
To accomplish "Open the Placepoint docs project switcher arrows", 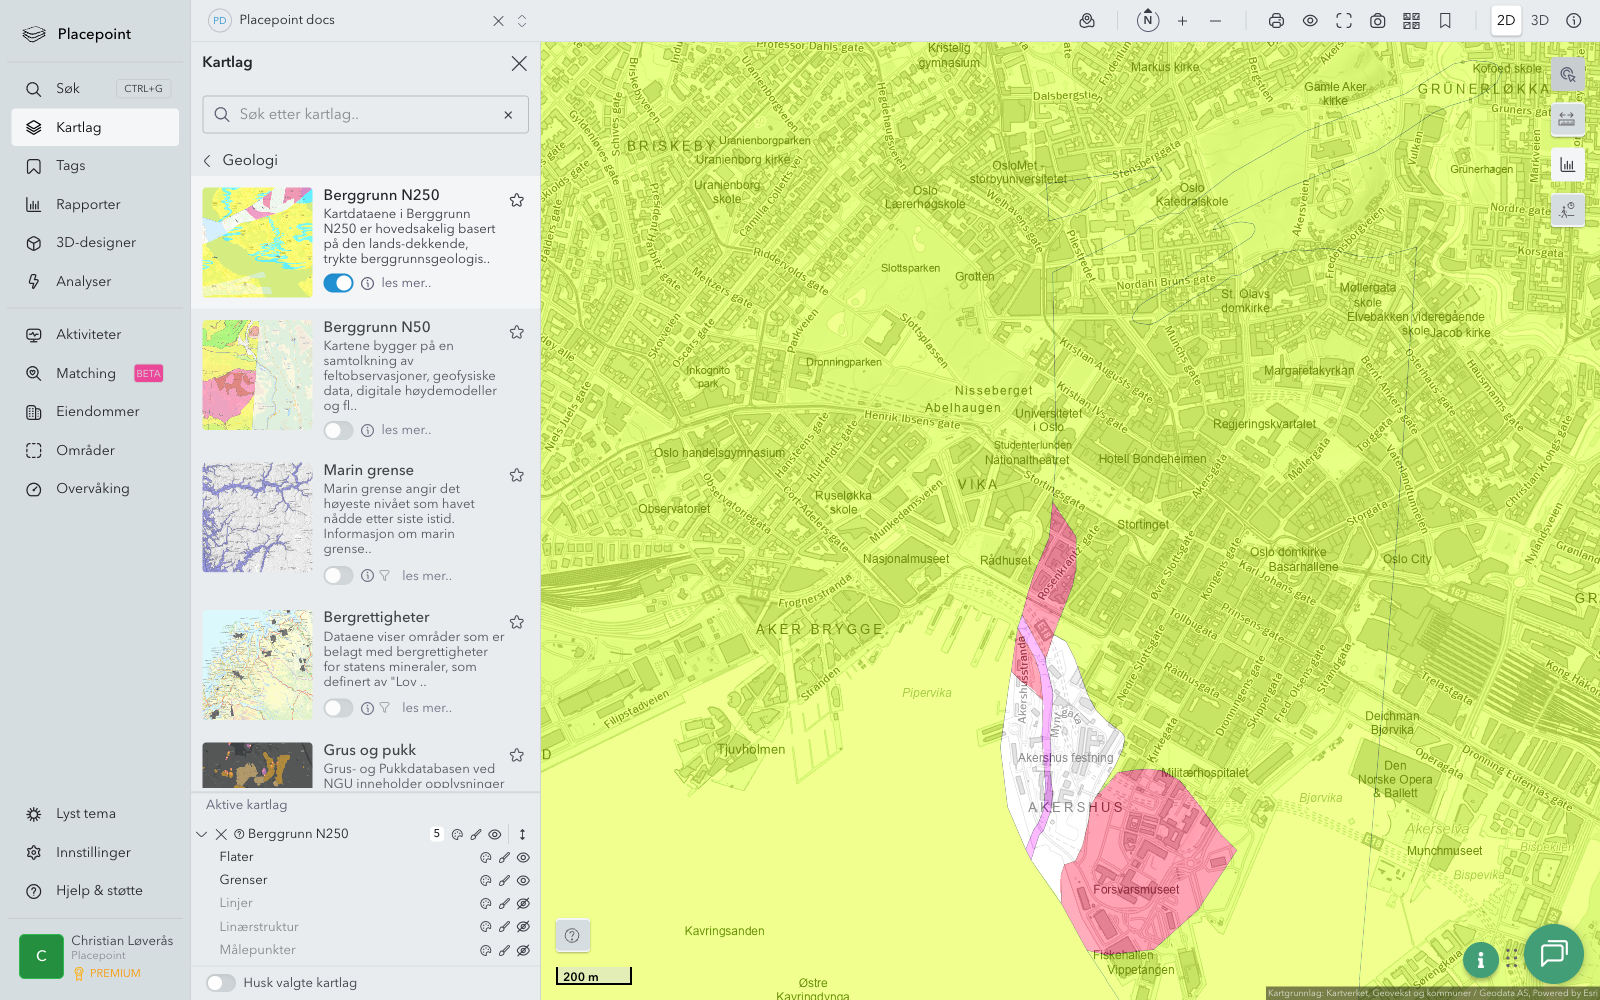I will [x=522, y=20].
